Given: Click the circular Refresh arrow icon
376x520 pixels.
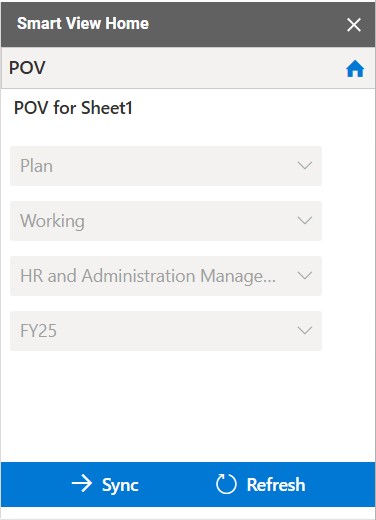Looking at the screenshot, I should click(x=226, y=484).
